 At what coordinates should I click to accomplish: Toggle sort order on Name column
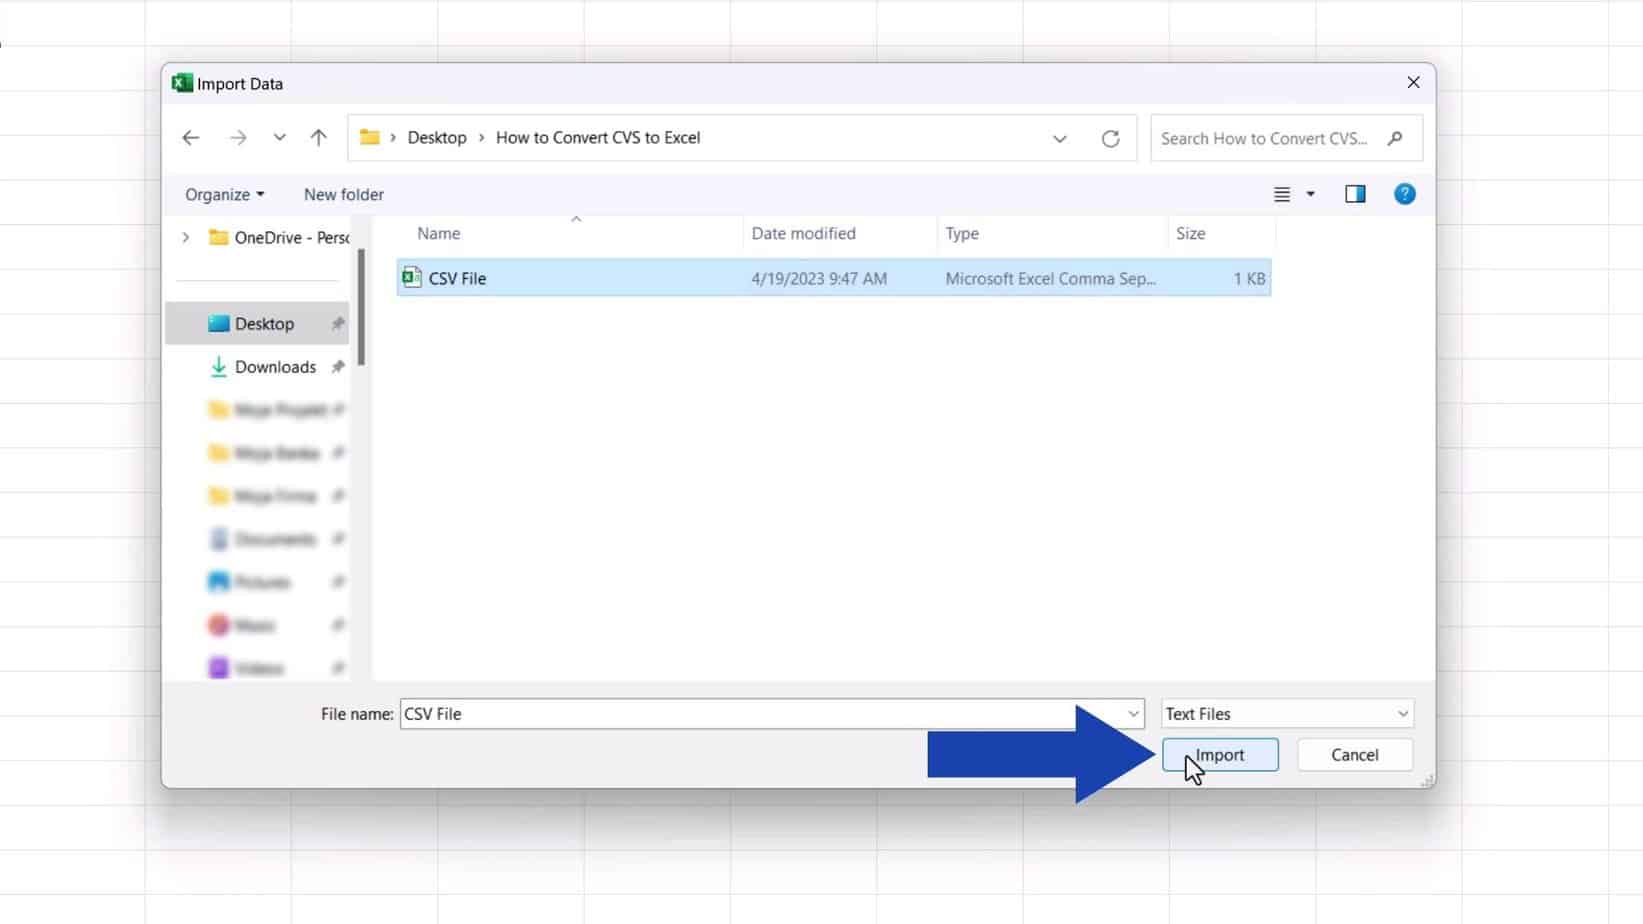click(438, 233)
